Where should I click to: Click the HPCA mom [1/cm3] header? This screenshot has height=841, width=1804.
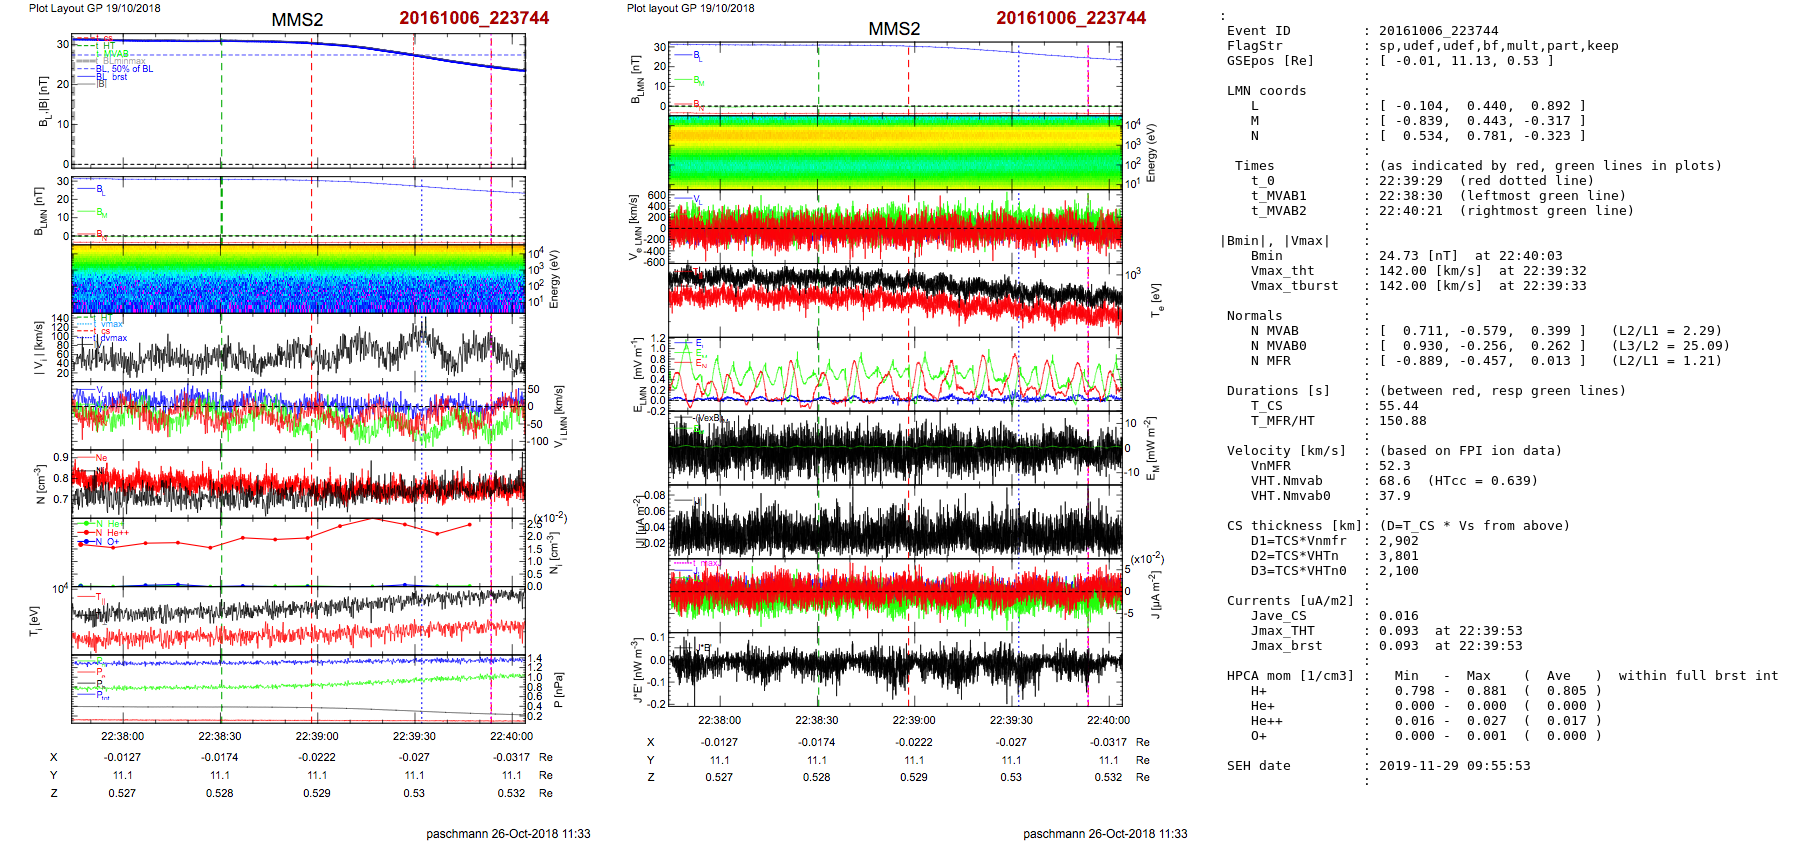pyautogui.click(x=1290, y=676)
